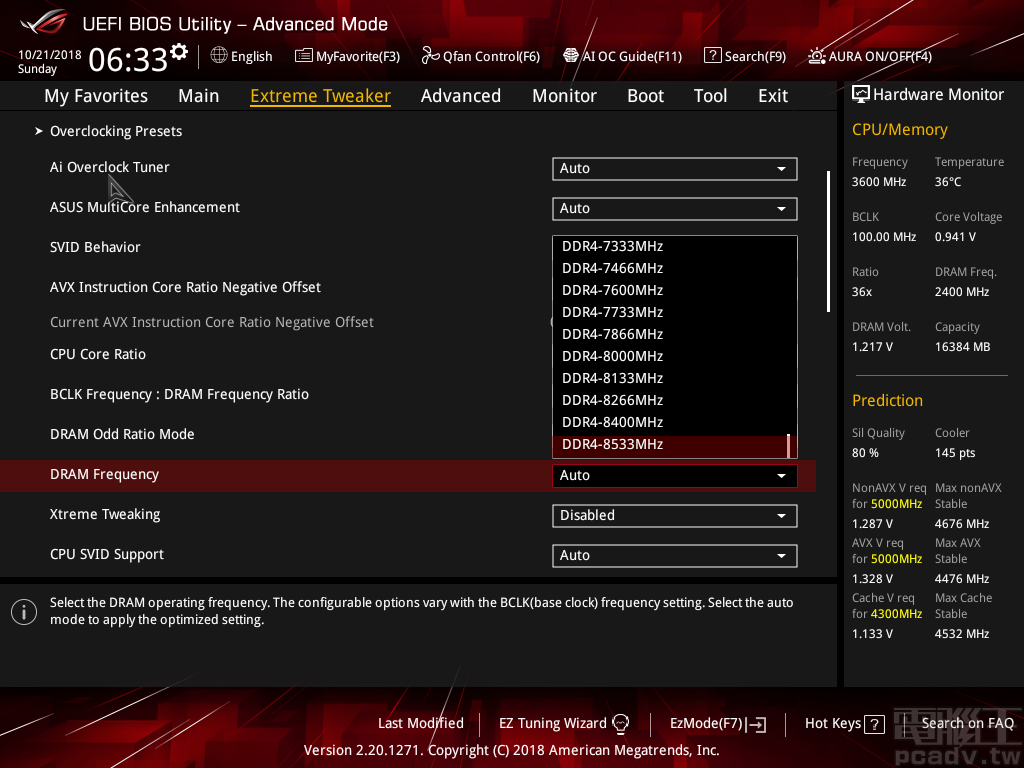The width and height of the screenshot is (1024, 768).
Task: Click the DRAM frequency list scrollbar thumb
Action: pyautogui.click(x=789, y=445)
